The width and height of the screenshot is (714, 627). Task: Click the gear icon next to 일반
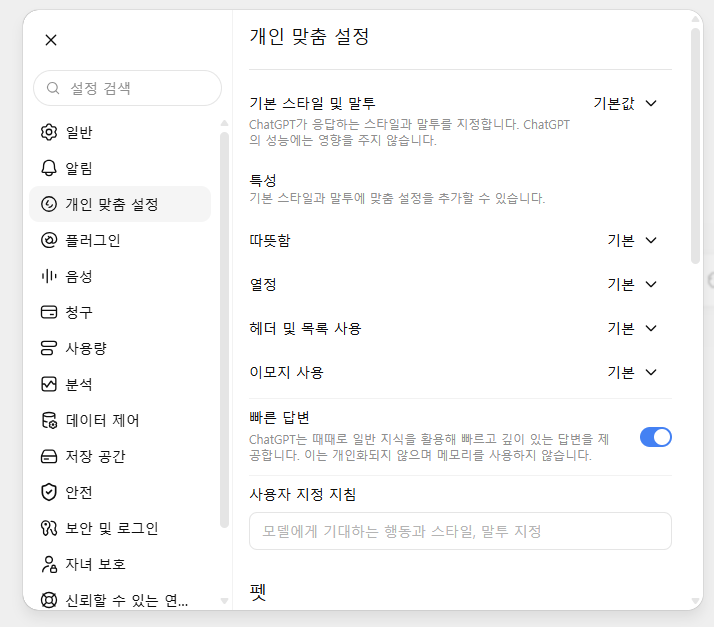pyautogui.click(x=49, y=132)
